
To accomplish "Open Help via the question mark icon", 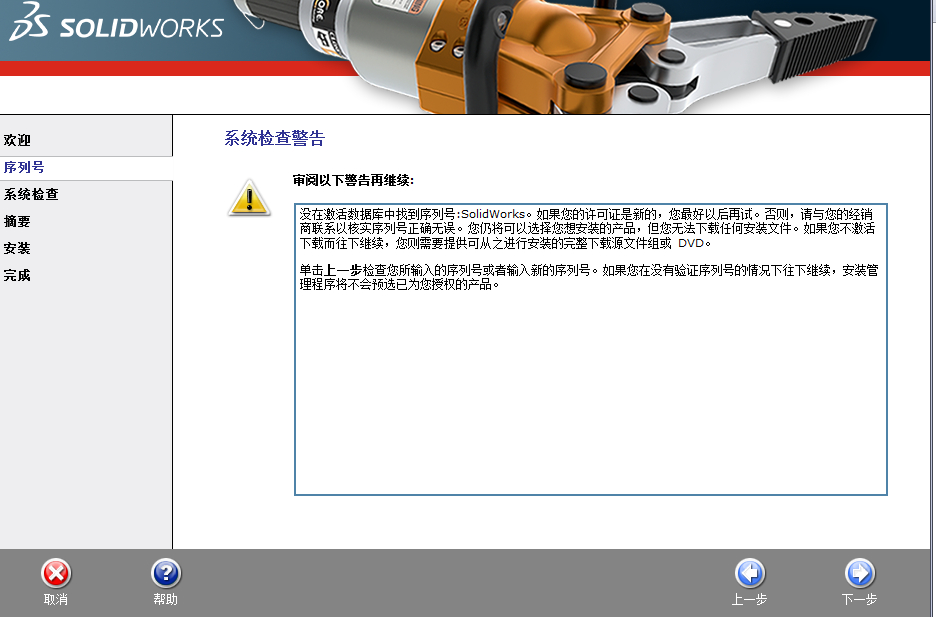I will click(x=166, y=573).
